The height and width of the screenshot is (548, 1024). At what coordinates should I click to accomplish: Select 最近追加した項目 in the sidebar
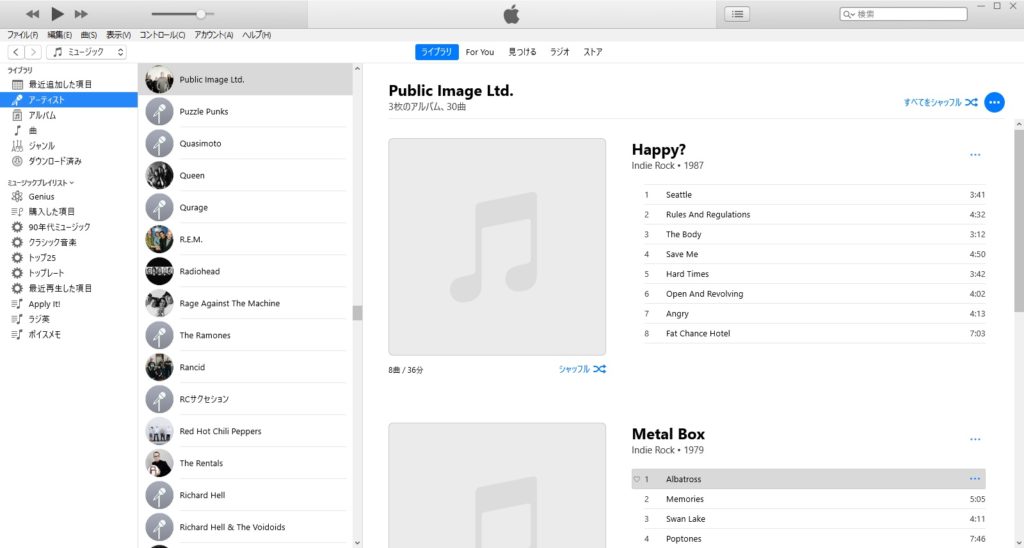69,84
